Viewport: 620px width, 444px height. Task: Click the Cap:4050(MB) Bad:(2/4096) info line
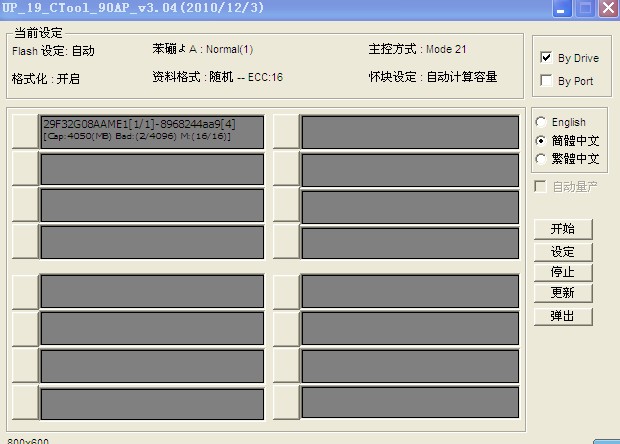(137, 136)
